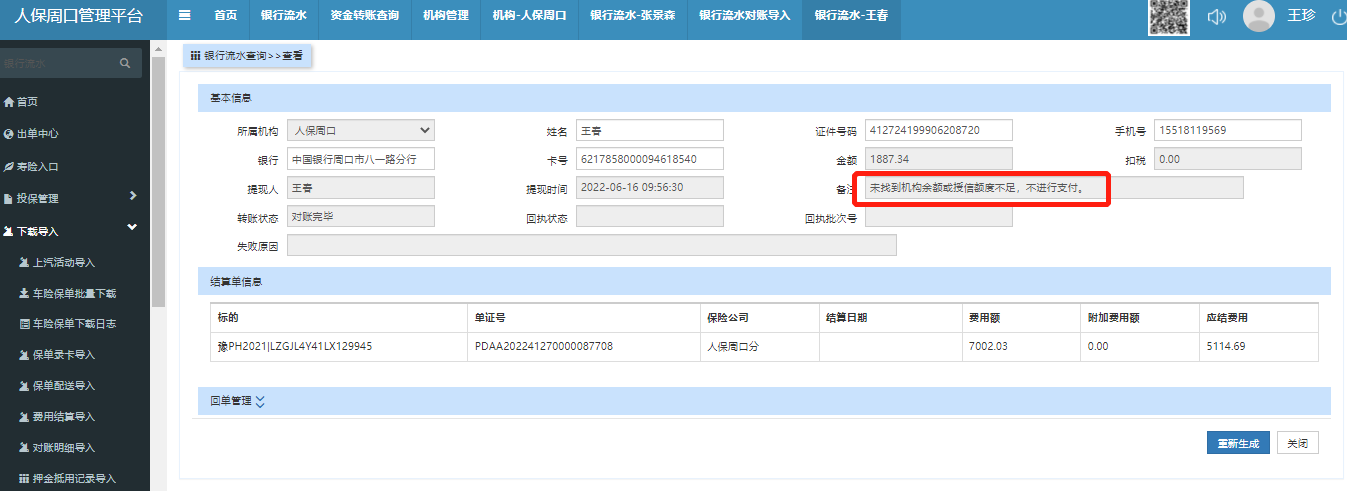Viewport: 1347px width, 491px height.
Task: Expand the 回单管理 section chevron
Action: pyautogui.click(x=260, y=401)
